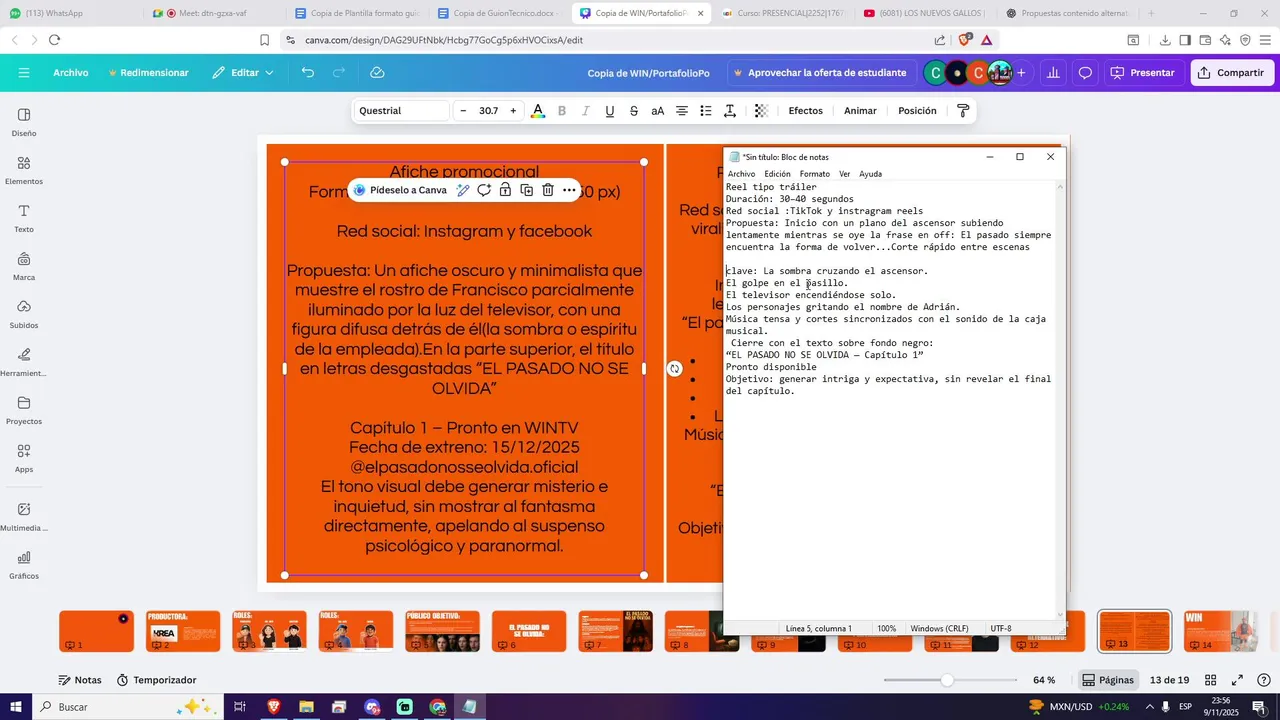Open Notepad Formato menu
Image resolution: width=1280 pixels, height=720 pixels.
814,174
